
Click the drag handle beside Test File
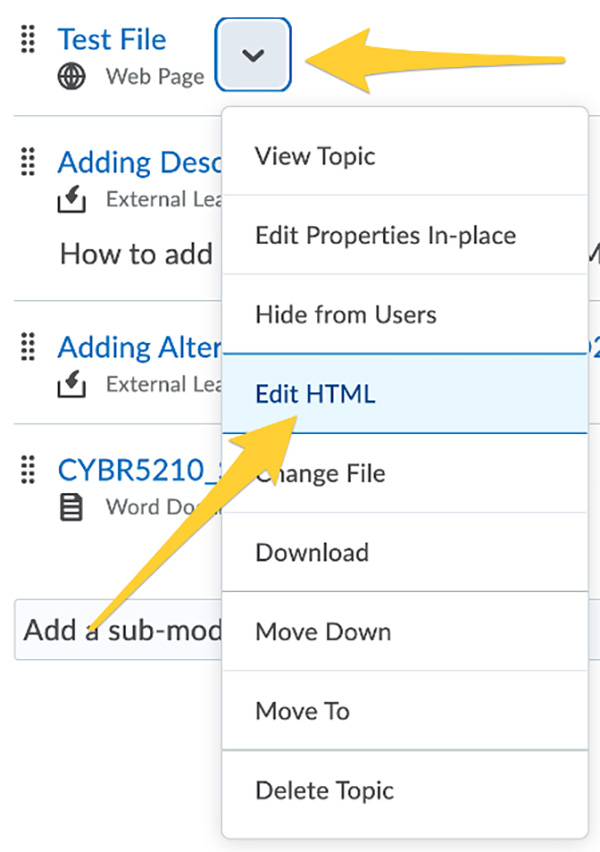(x=28, y=39)
